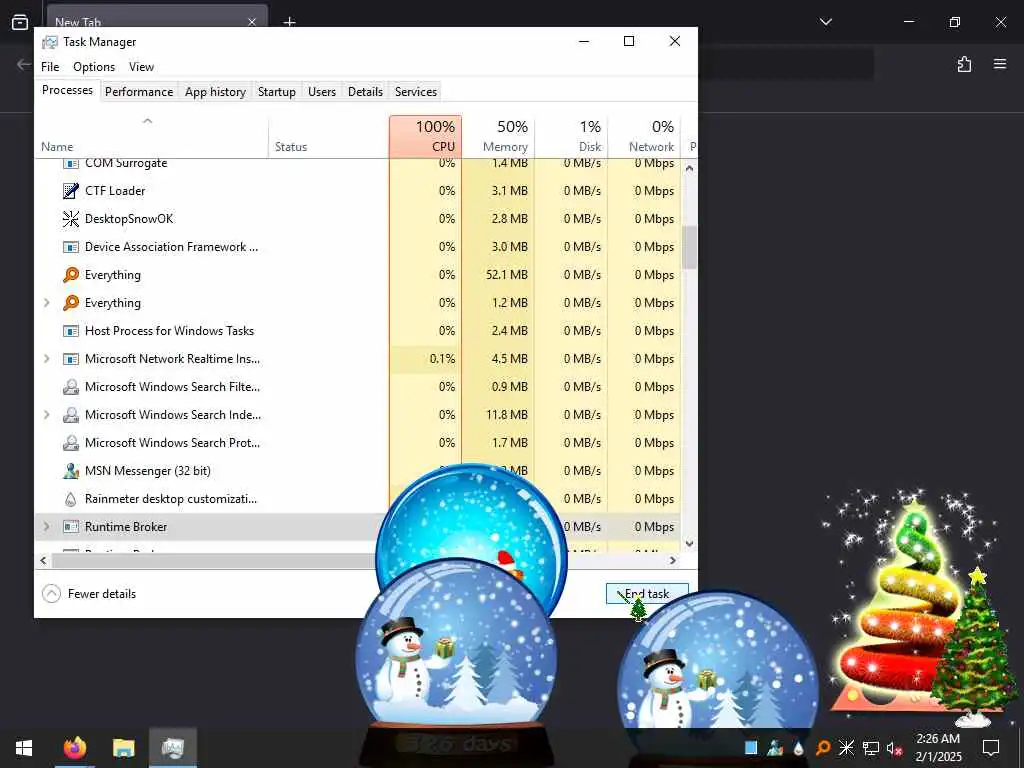Click the taskbar clock showing 2:26 AM
Screen dimensions: 1024x768
click(938, 748)
